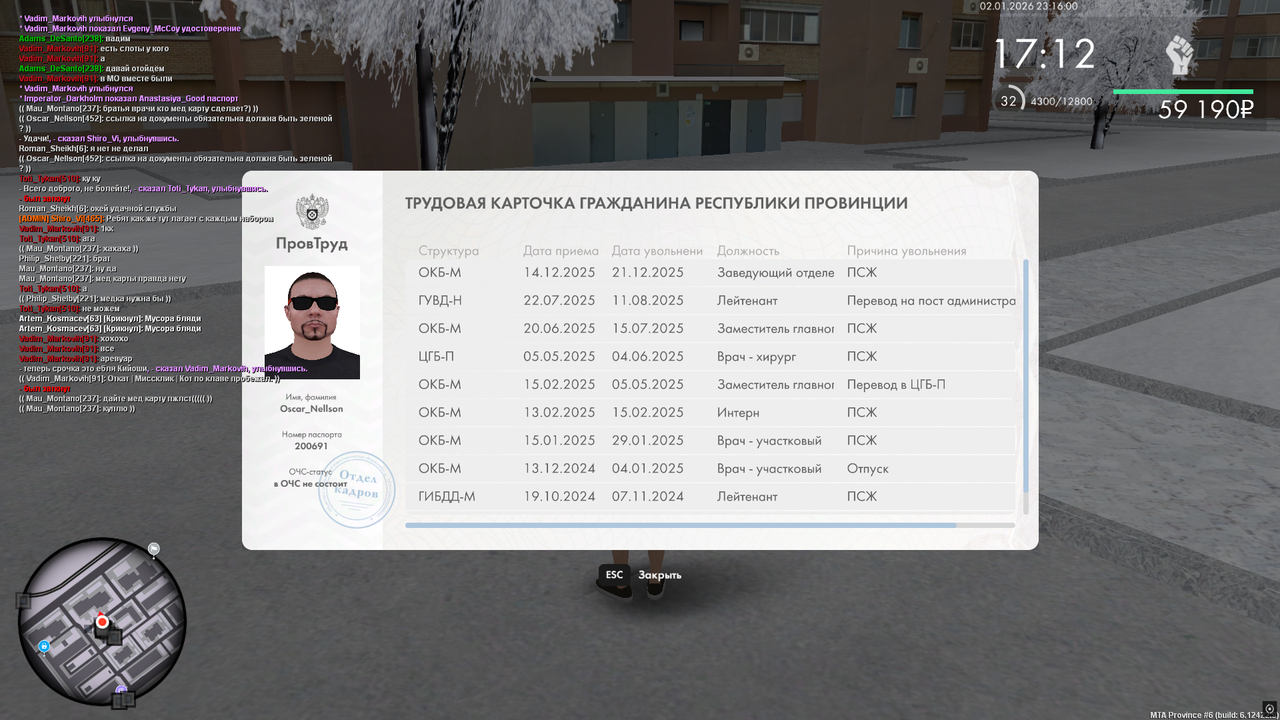The image size is (1280, 720).
Task: Click the name Oscar_Nellson on card
Action: [312, 408]
